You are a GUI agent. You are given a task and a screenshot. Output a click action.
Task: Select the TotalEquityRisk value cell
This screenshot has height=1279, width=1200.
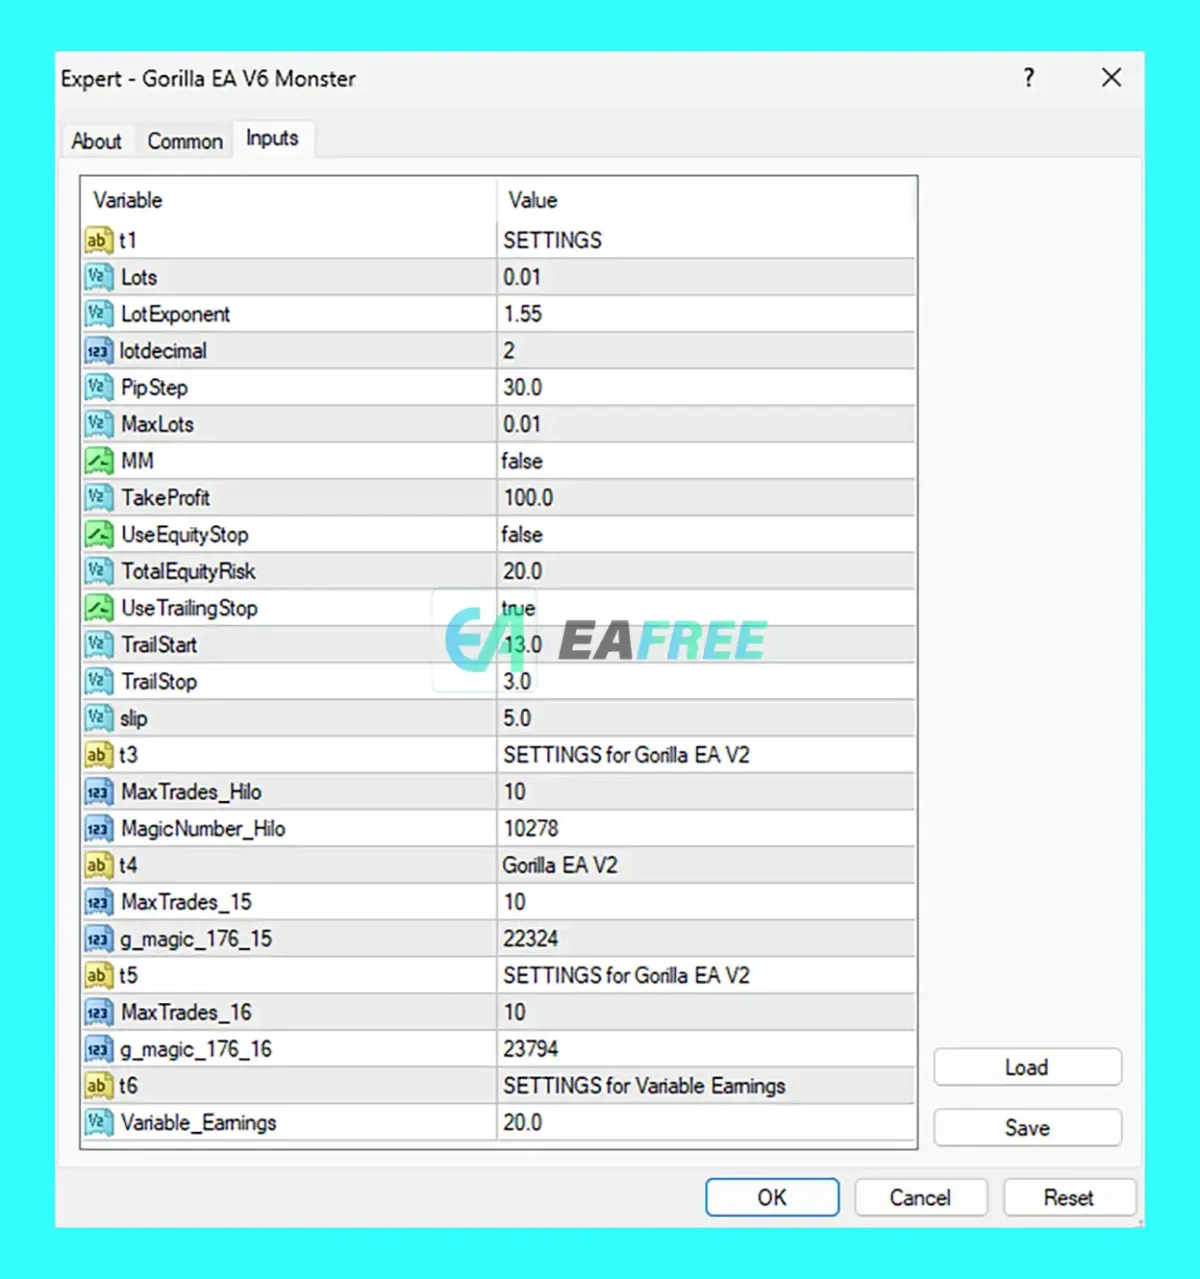707,571
